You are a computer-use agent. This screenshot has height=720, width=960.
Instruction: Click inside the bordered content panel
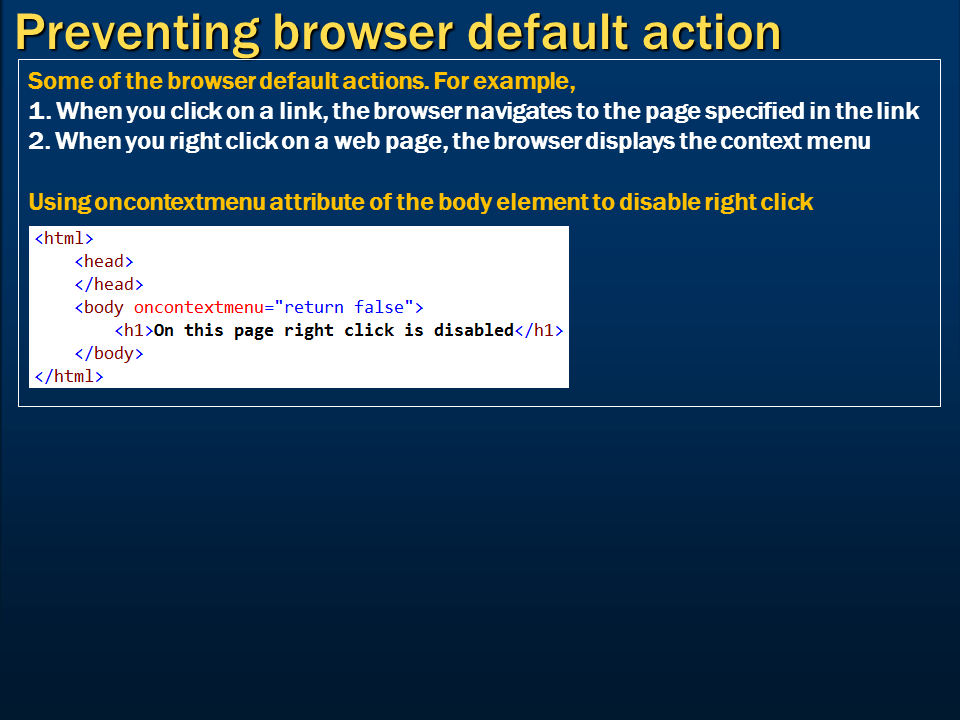click(700, 300)
